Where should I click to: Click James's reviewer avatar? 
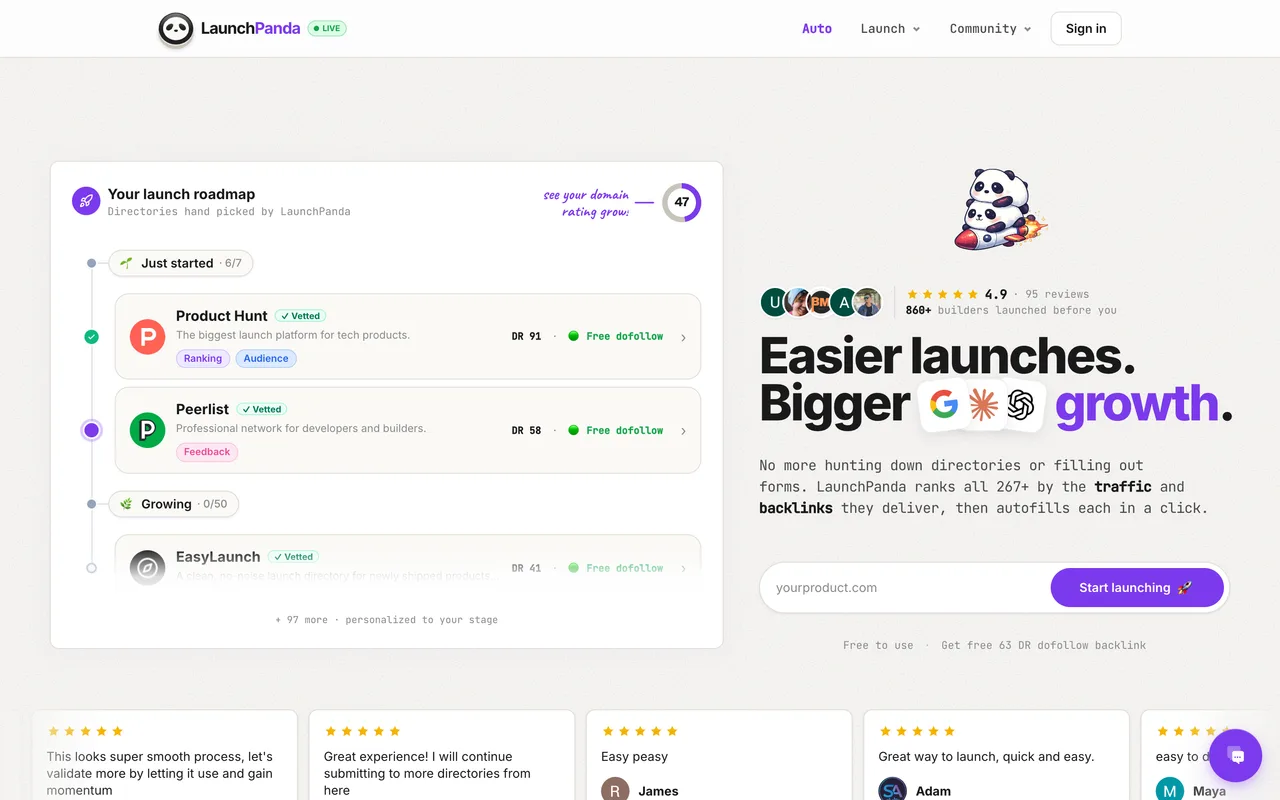(616, 790)
